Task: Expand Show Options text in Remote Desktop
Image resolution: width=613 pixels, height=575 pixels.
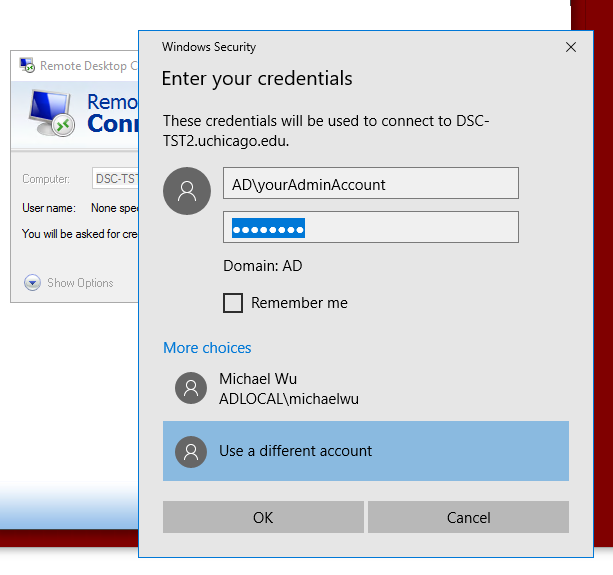Action: 80,283
